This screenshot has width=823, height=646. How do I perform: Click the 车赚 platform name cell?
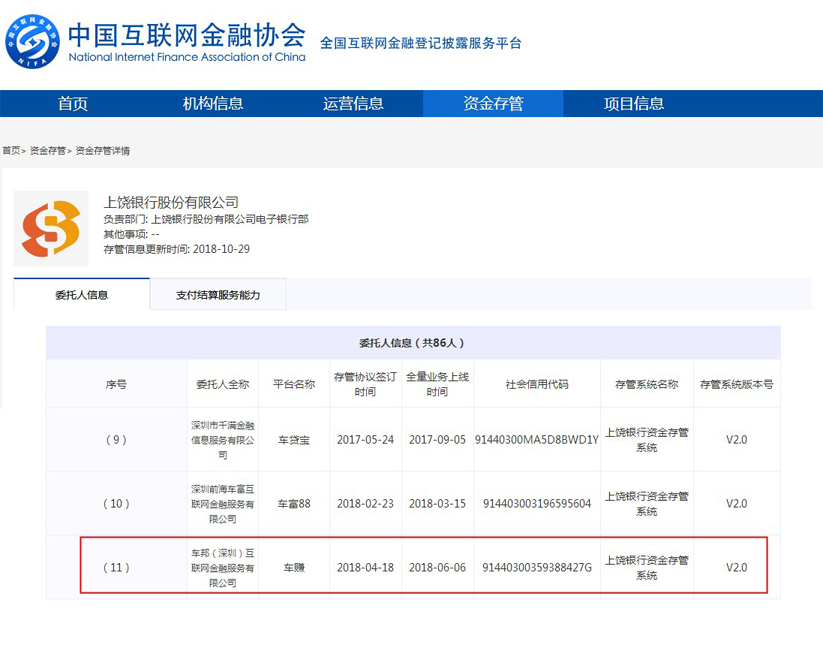(294, 568)
